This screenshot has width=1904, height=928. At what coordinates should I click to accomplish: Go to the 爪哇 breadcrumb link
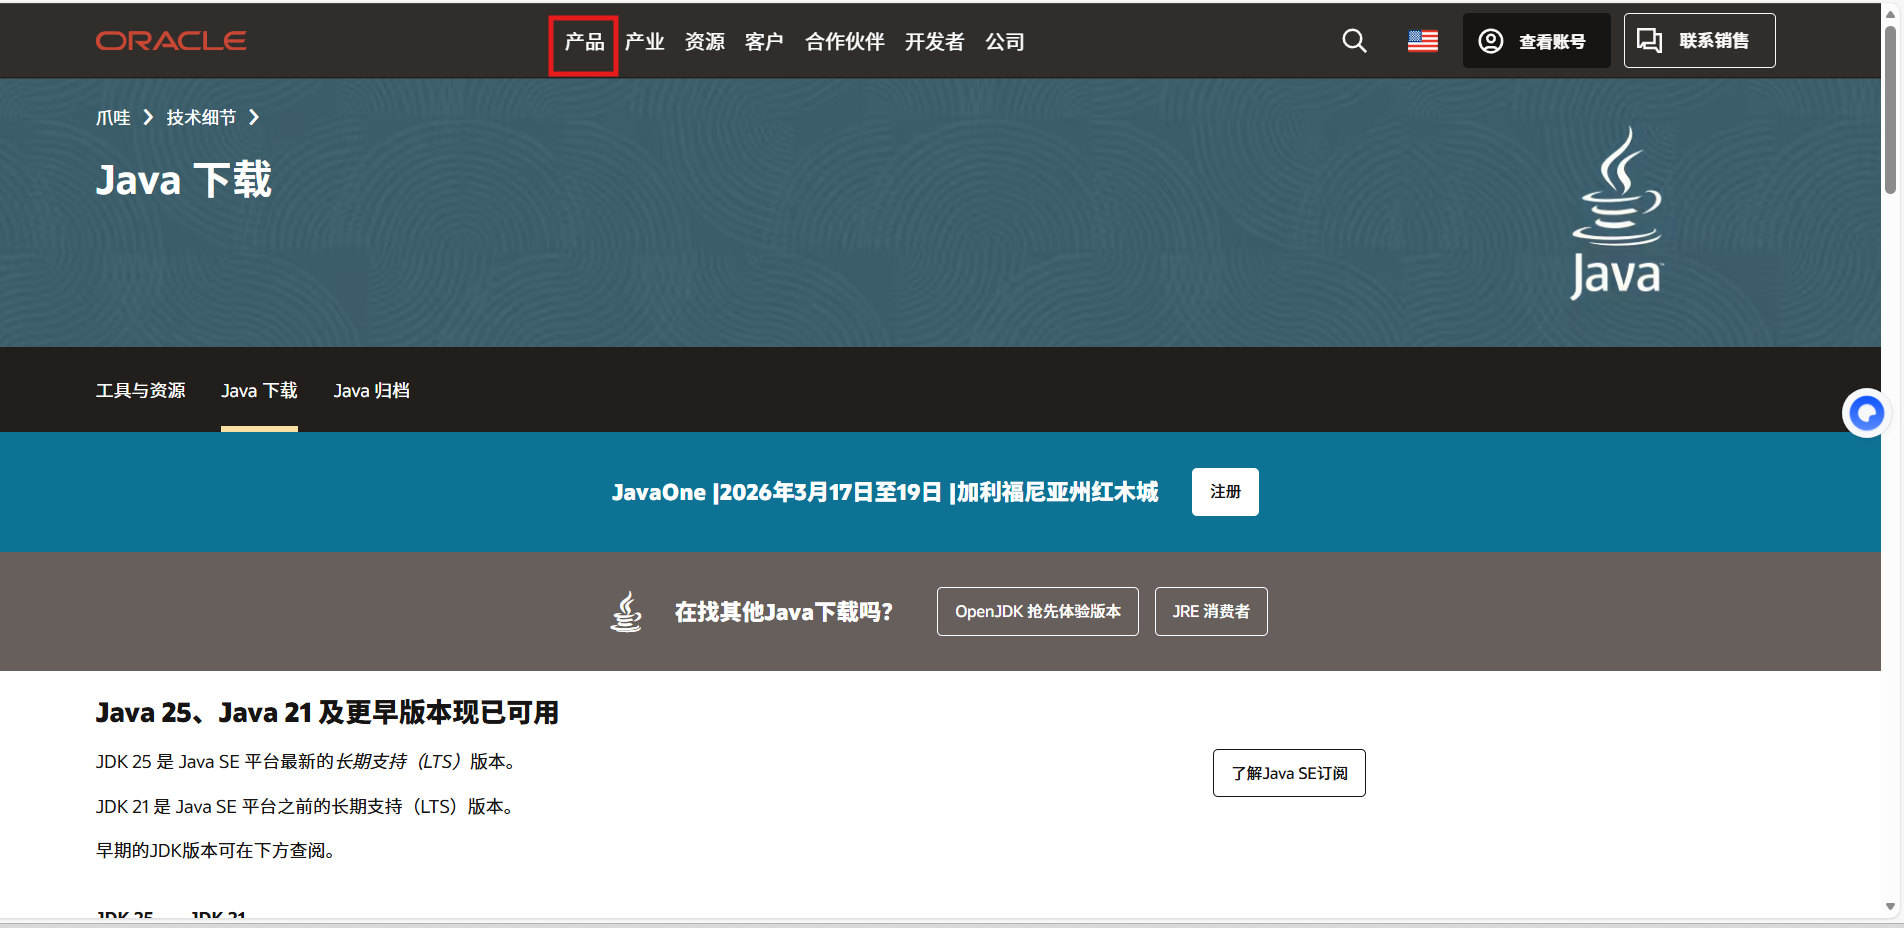click(113, 118)
